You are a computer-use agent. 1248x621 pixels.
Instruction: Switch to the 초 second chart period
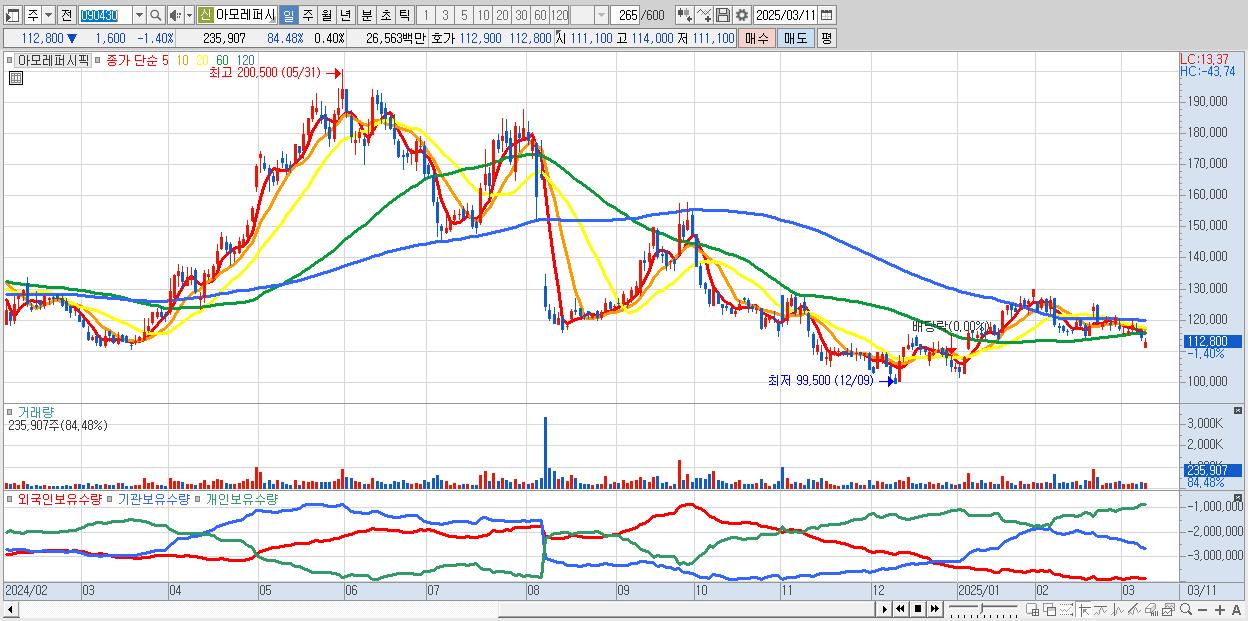point(385,15)
